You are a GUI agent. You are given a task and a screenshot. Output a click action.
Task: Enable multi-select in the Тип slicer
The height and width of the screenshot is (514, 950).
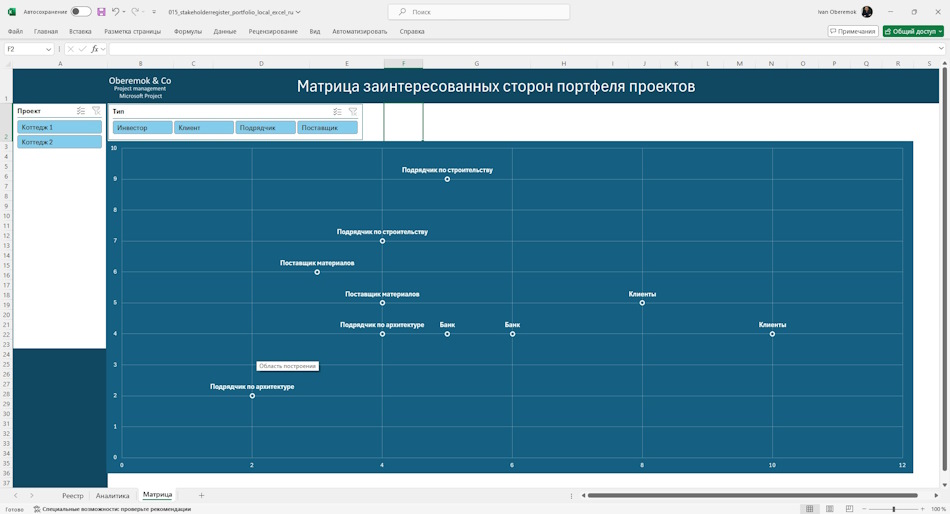[337, 112]
